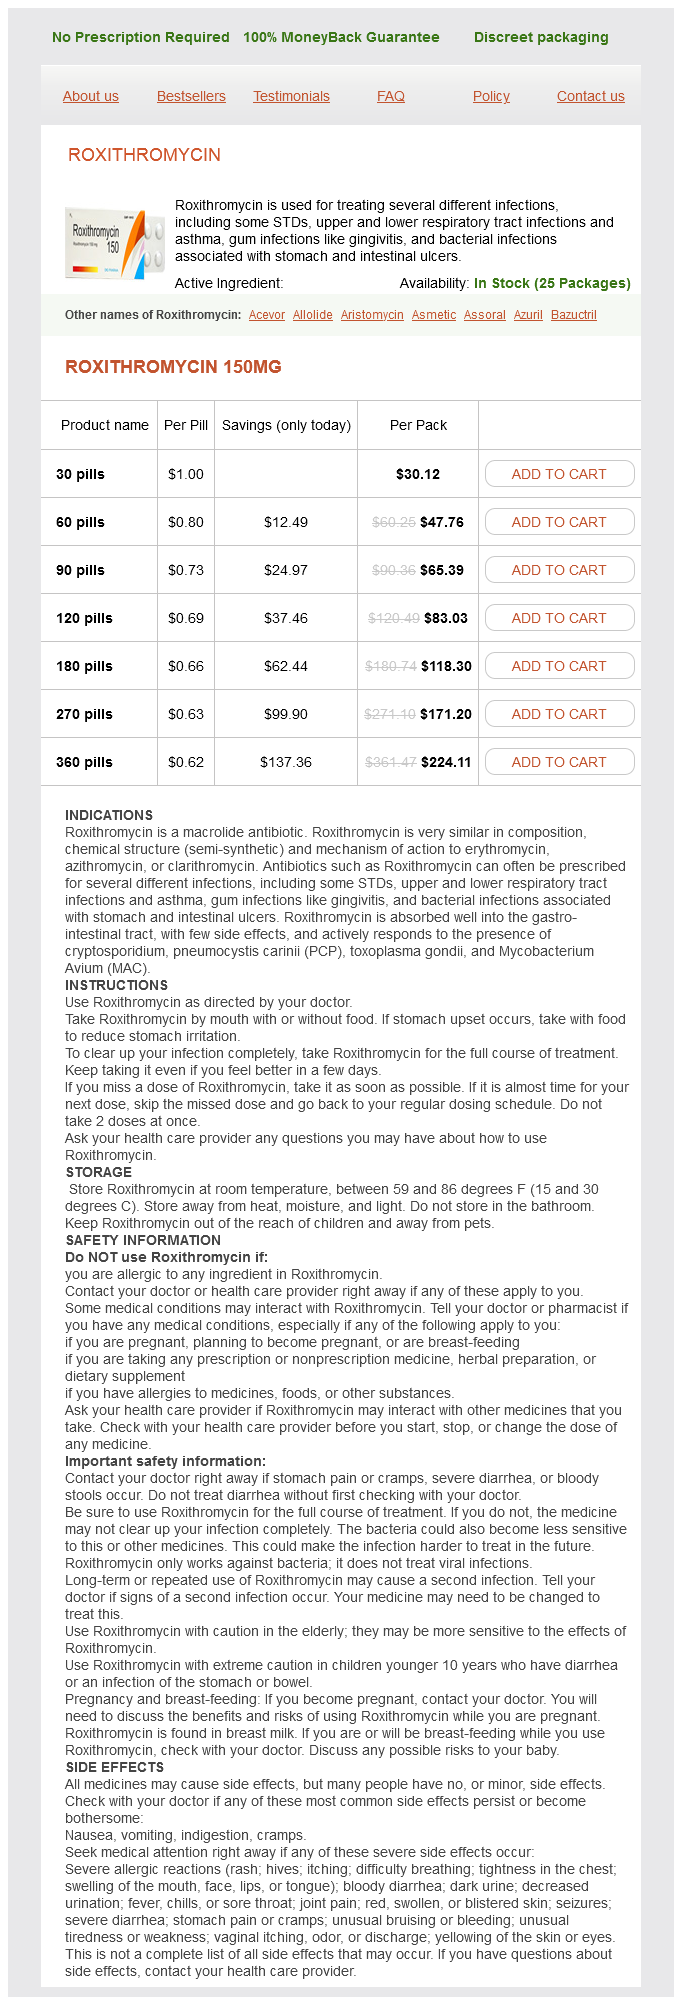Go to the Bestsellers page

(191, 96)
